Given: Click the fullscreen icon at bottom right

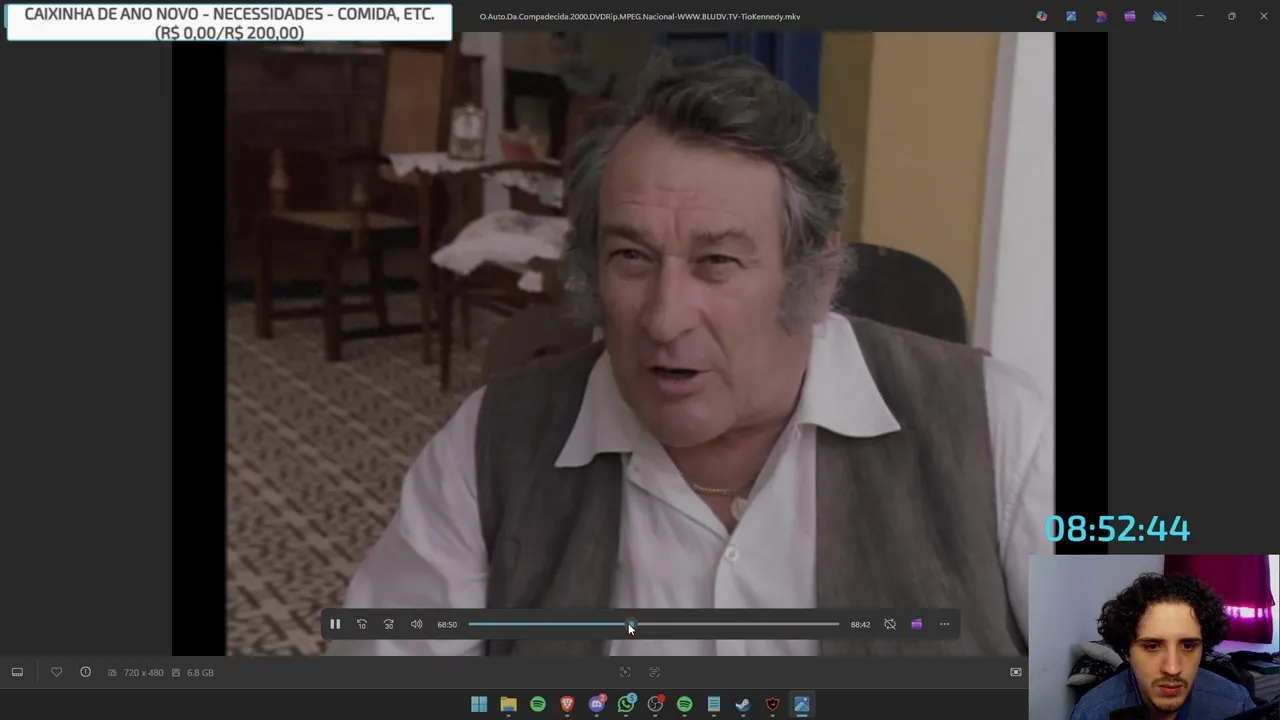Looking at the screenshot, I should [x=1016, y=672].
